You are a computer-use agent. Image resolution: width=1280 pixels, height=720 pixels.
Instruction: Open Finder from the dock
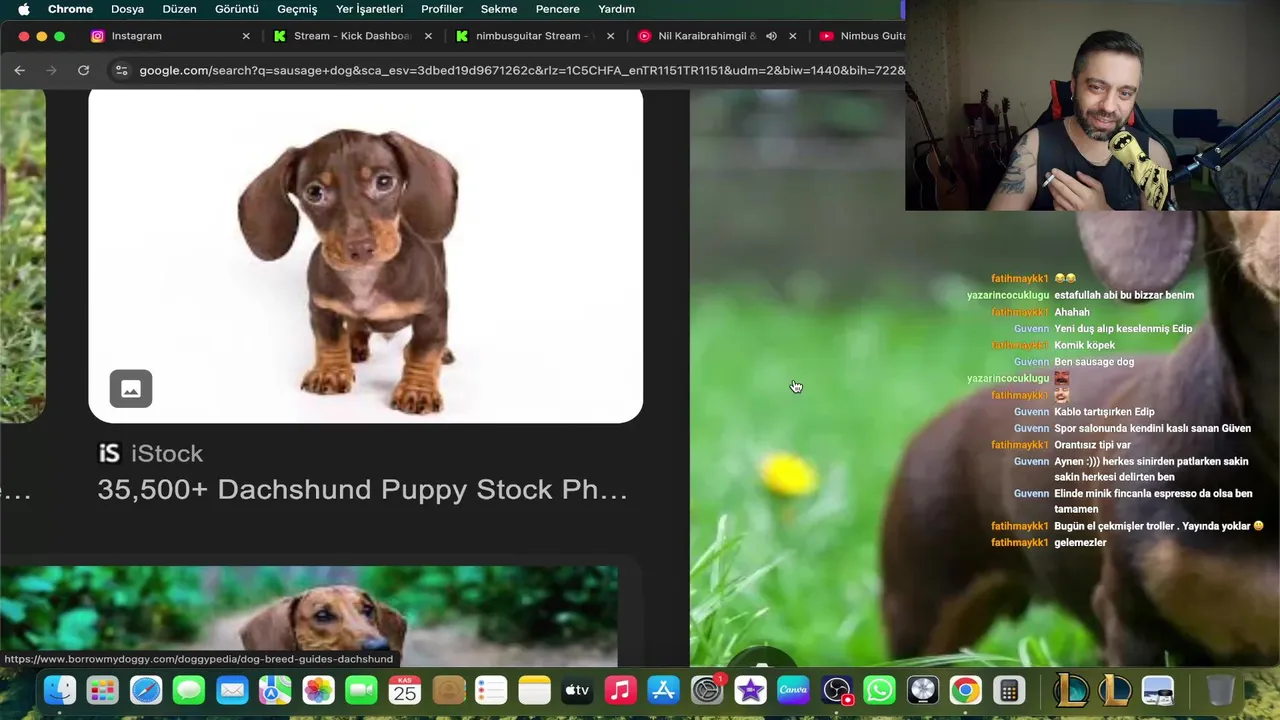[60, 690]
